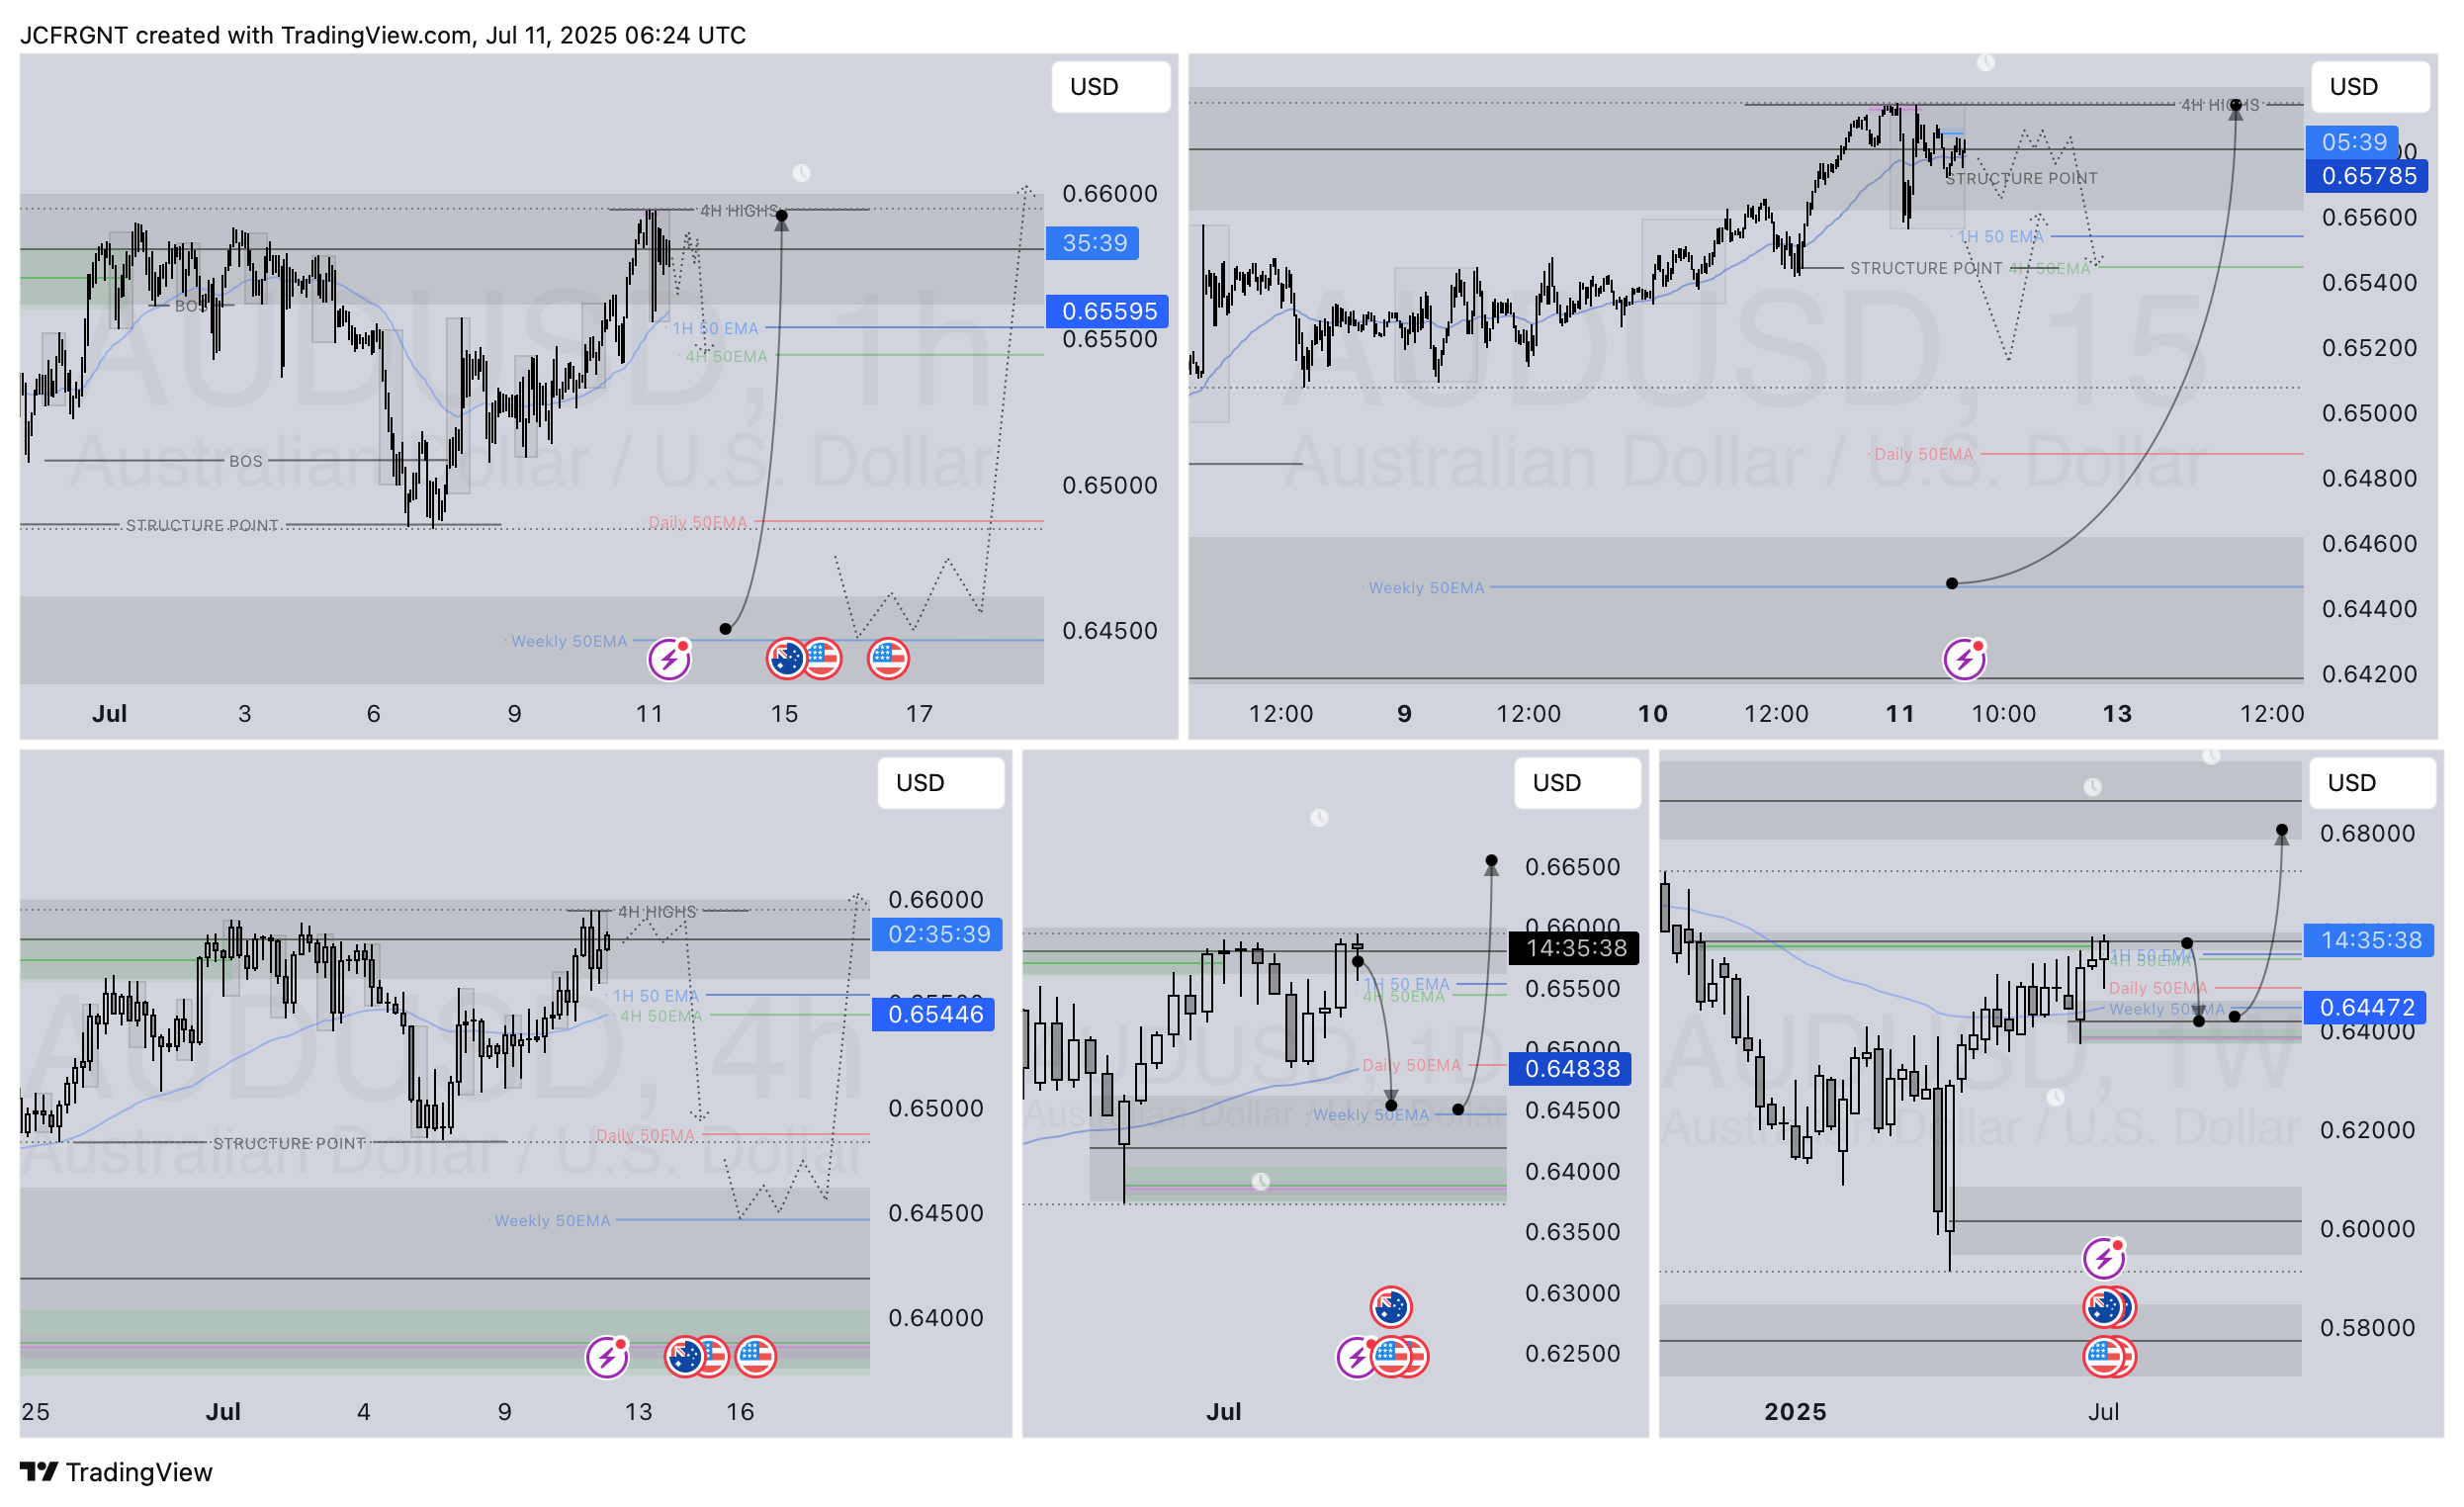The image size is (2464, 1507).
Task: Click the Australia flag event on the weekly chart
Action: [2105, 1307]
